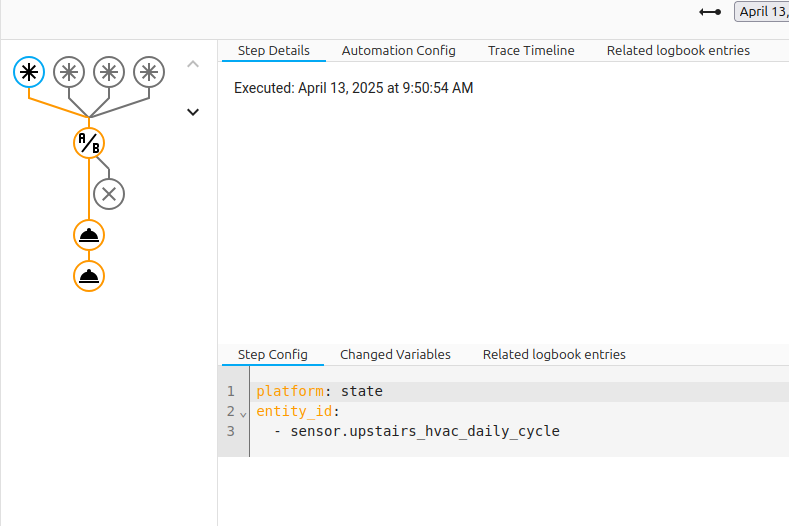
Task: Select the A/B choose condition node
Action: click(x=89, y=143)
